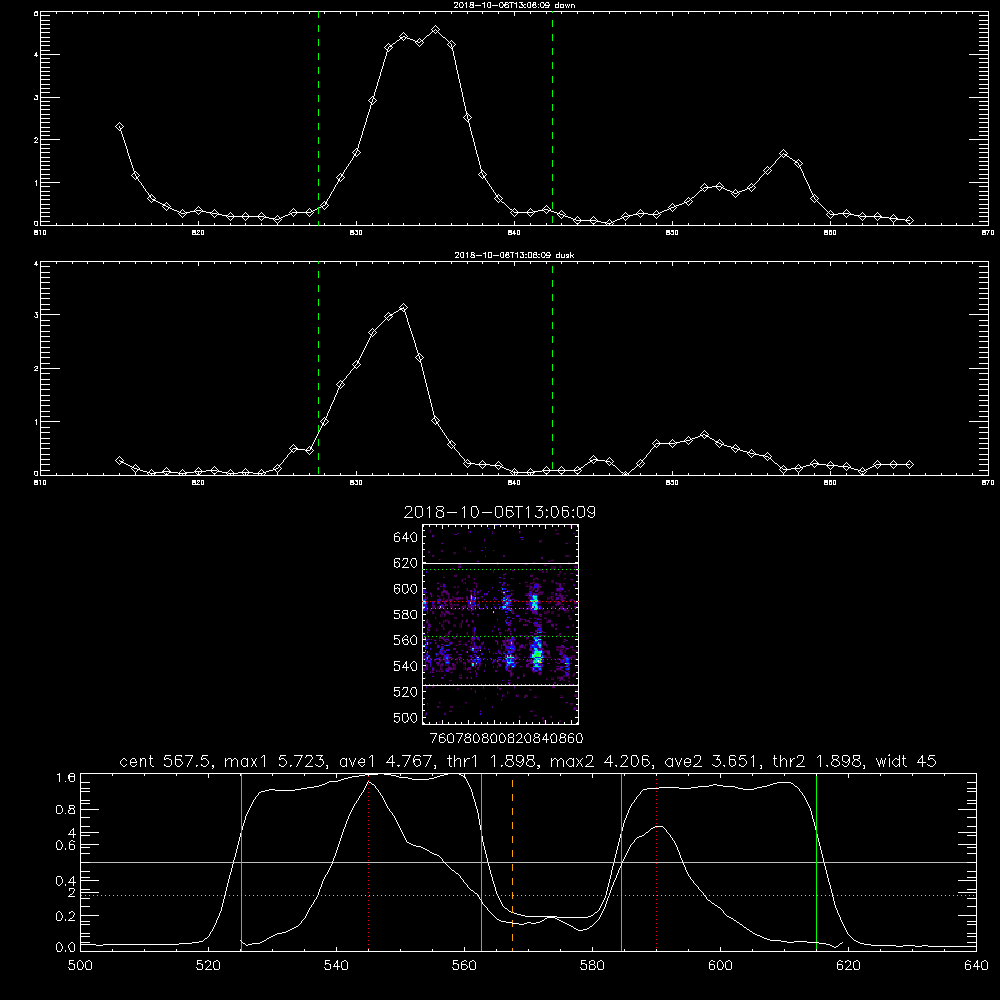Screen dimensions: 1000x1000
Task: Click the red dotted peak line near 590
Action: (x=656, y=861)
